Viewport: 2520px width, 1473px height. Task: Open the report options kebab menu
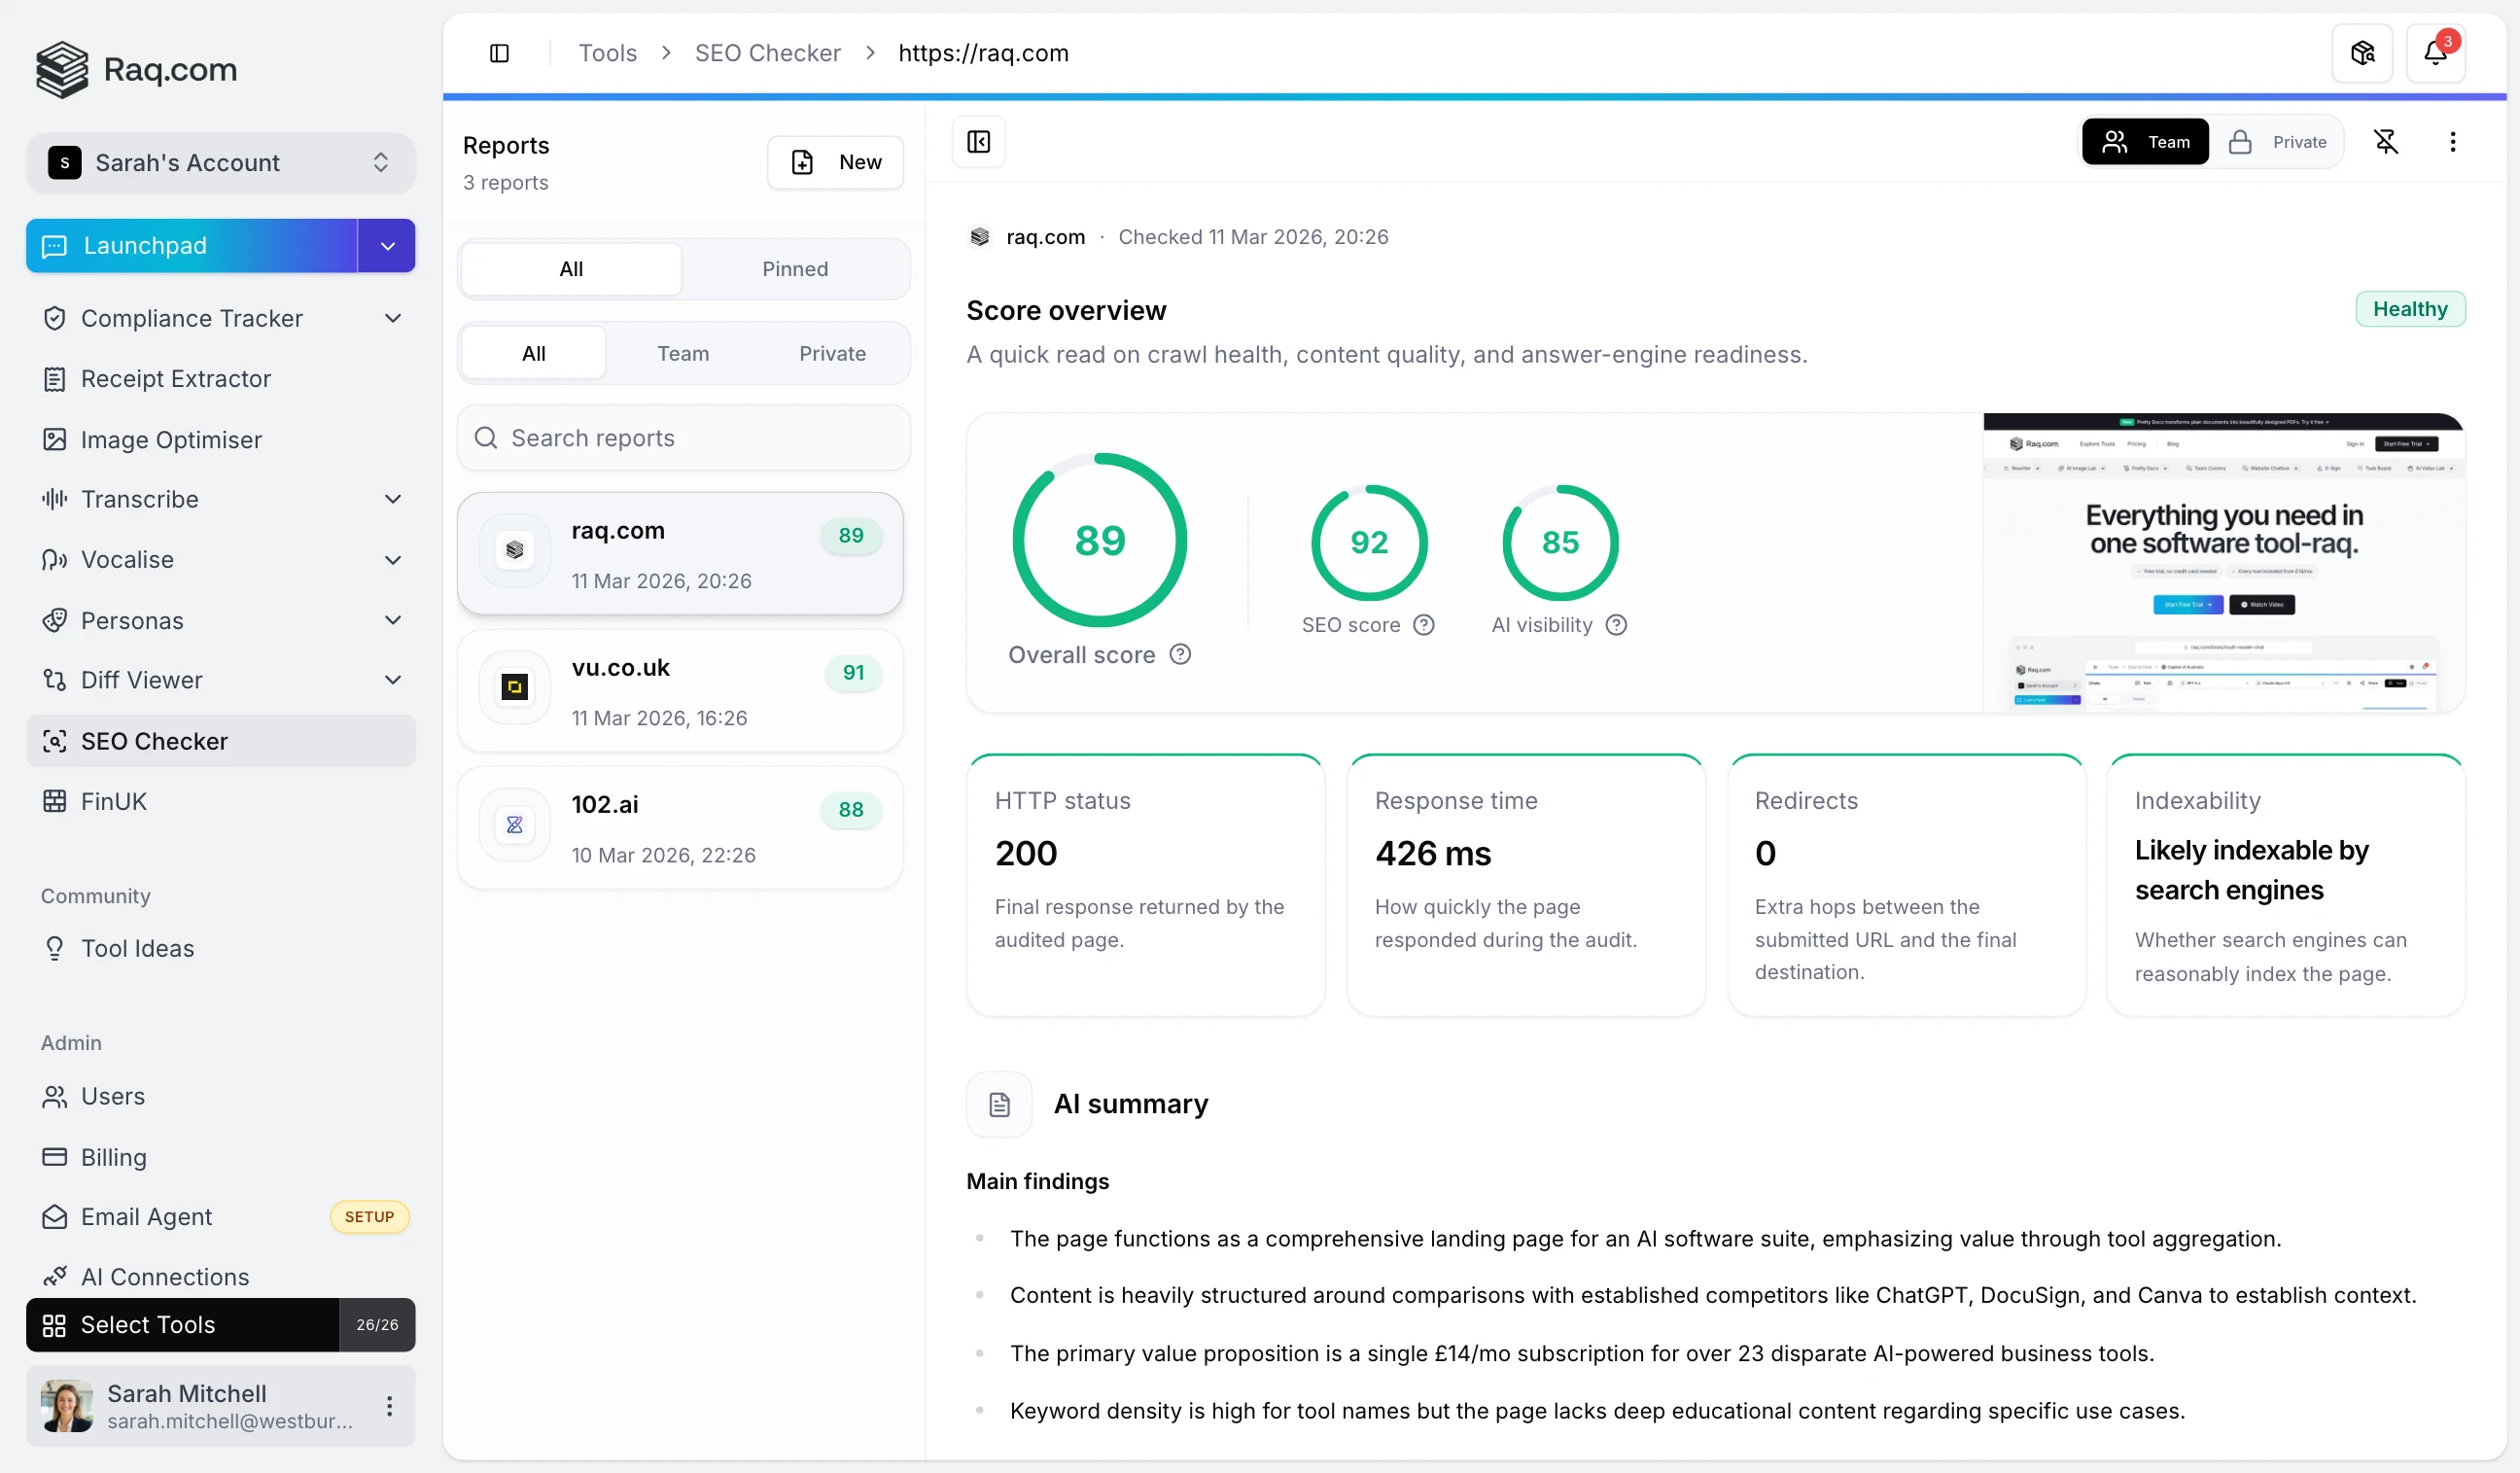[2453, 142]
